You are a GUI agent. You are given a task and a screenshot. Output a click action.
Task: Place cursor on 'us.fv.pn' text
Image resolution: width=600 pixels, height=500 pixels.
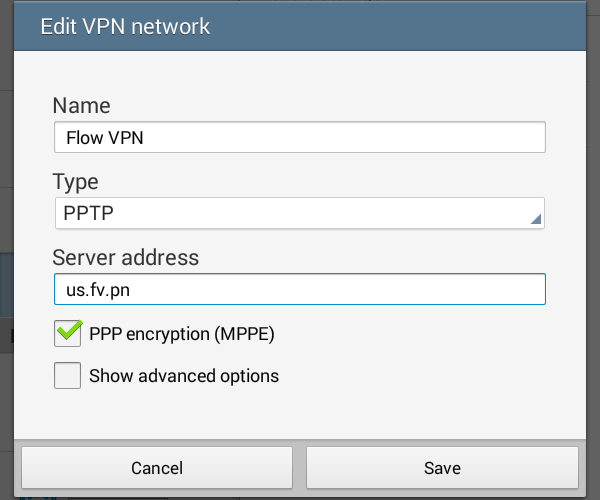(98, 290)
